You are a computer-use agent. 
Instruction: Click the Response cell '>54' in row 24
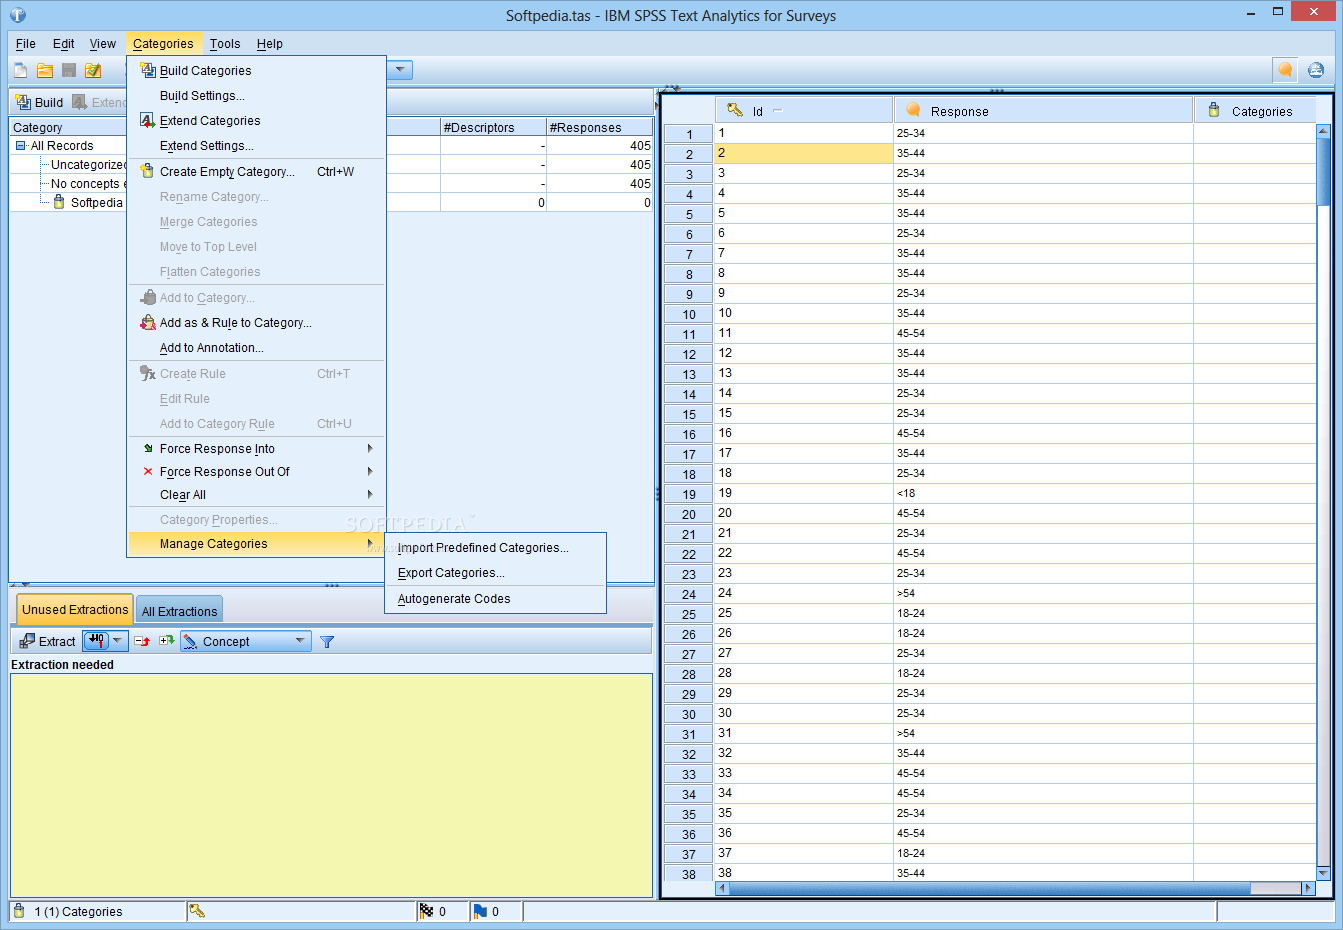[x=1043, y=593]
